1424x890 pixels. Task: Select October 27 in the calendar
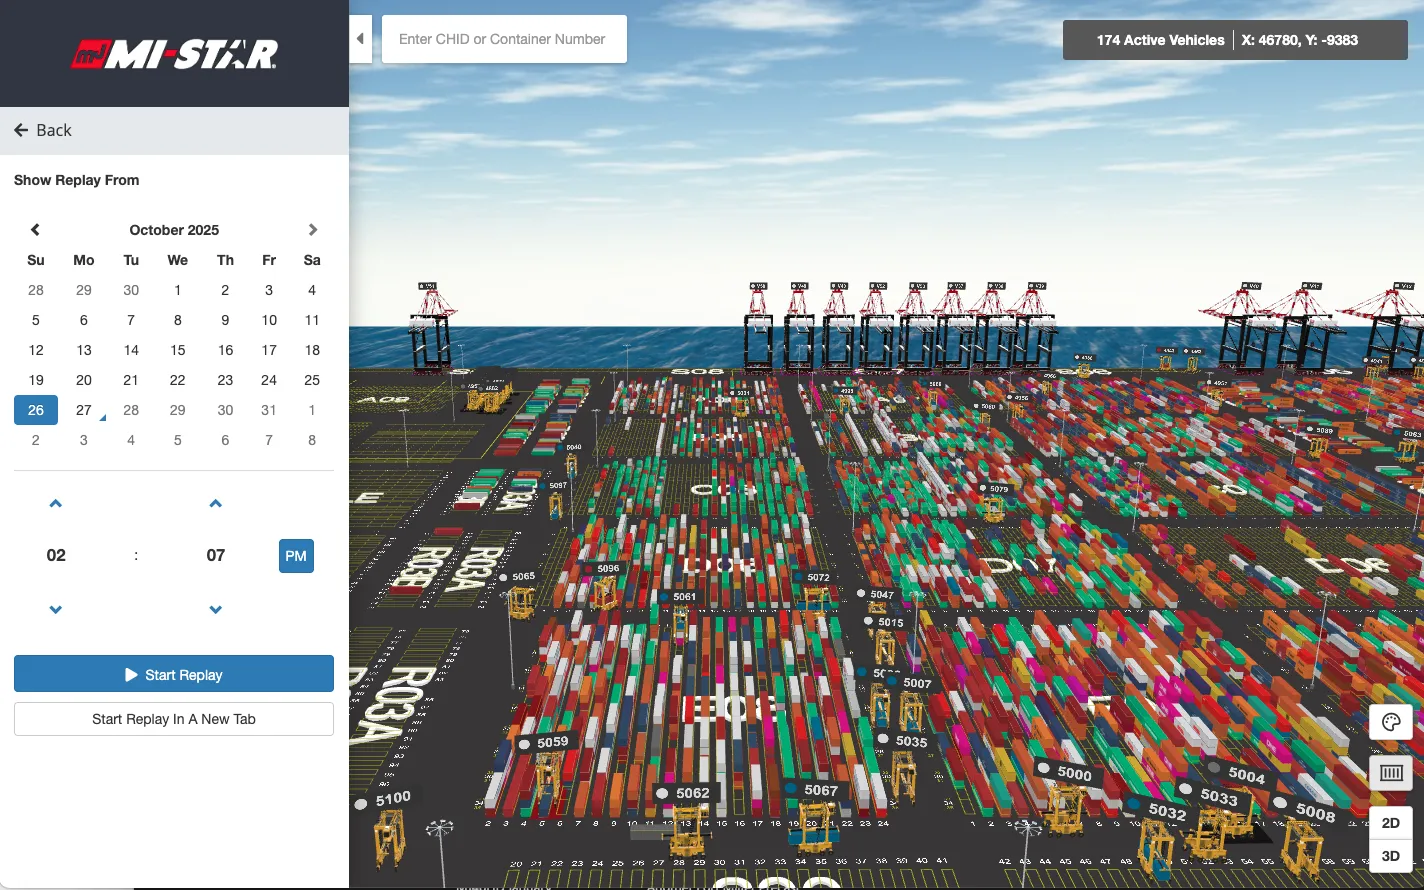tap(84, 410)
